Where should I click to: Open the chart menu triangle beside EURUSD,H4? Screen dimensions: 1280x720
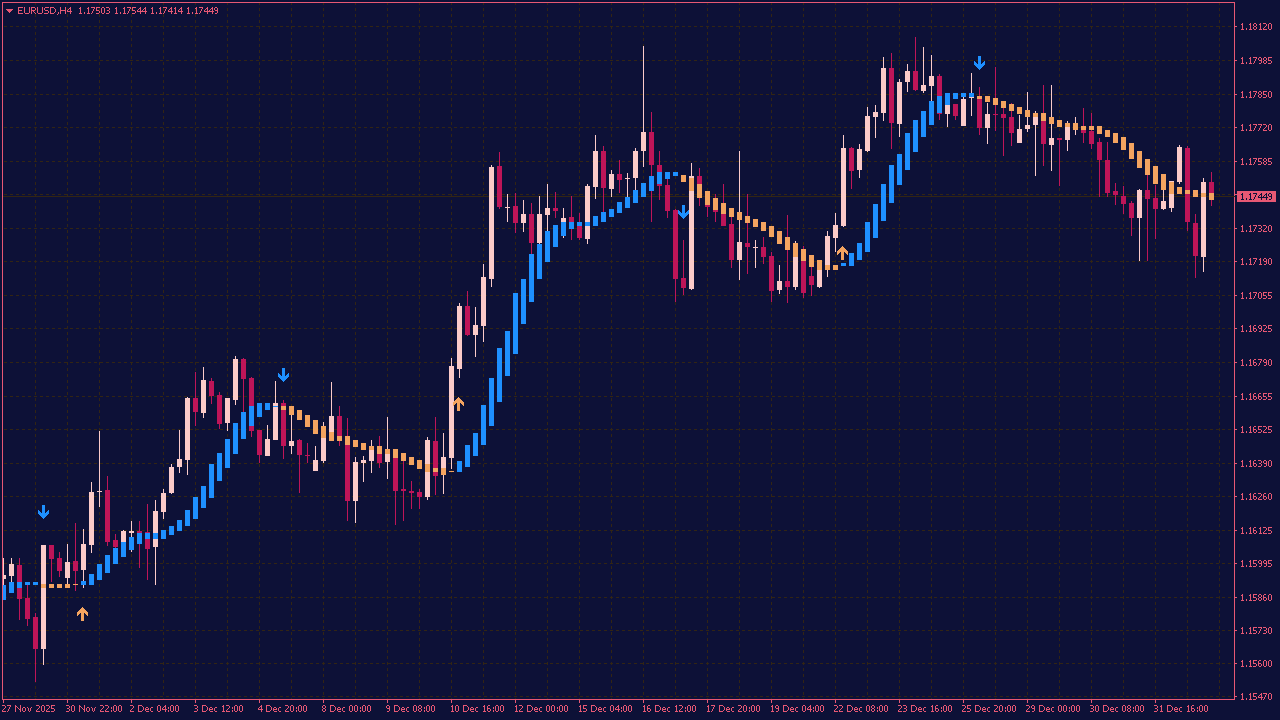click(x=10, y=11)
